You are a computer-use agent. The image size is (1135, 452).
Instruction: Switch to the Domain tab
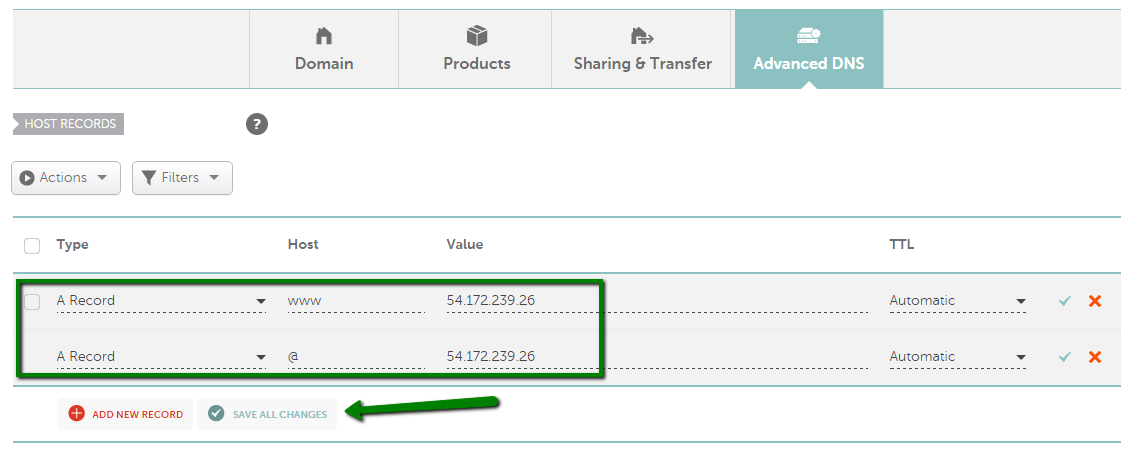pyautogui.click(x=324, y=50)
